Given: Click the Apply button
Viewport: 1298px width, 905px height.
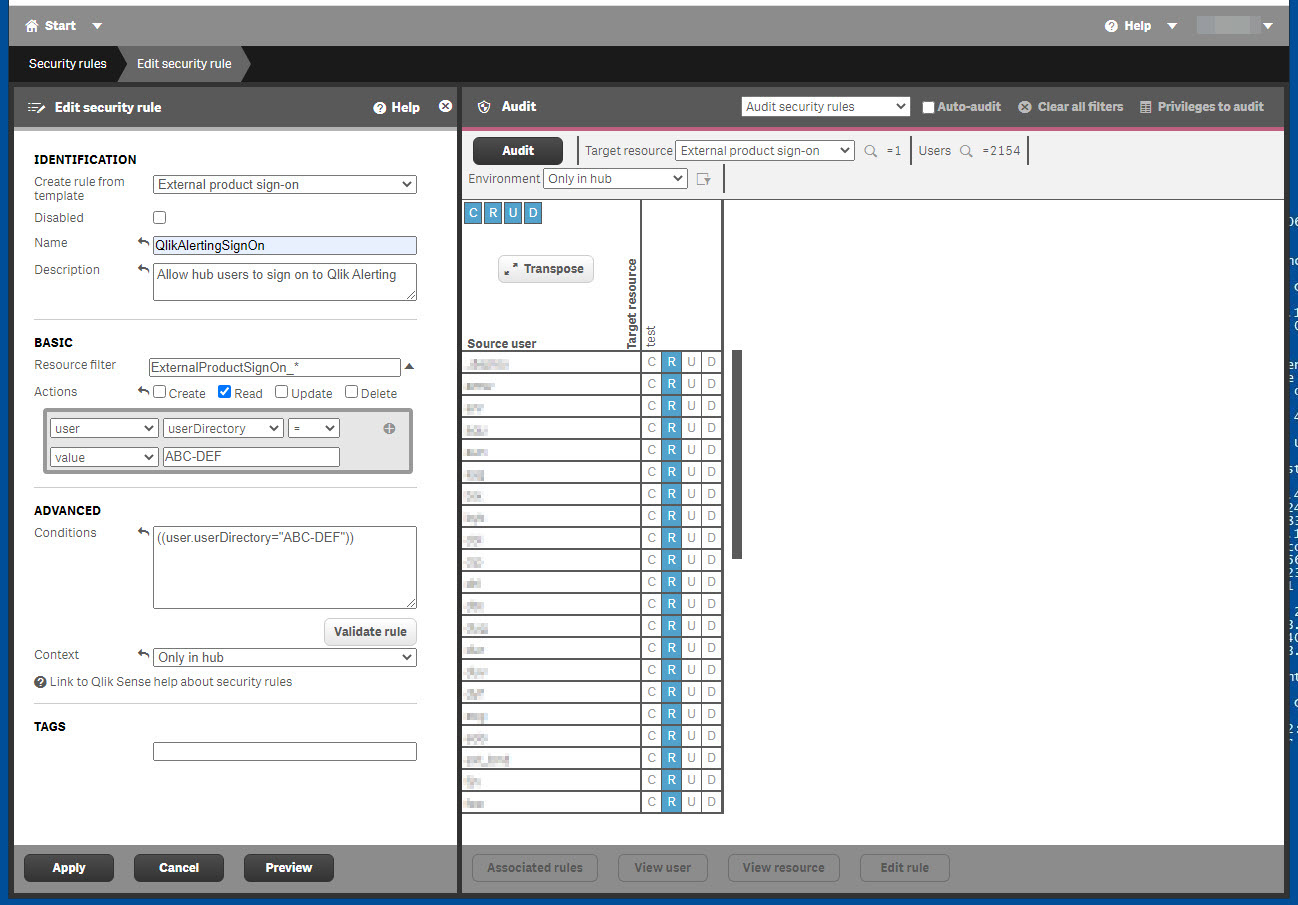Looking at the screenshot, I should [x=69, y=868].
